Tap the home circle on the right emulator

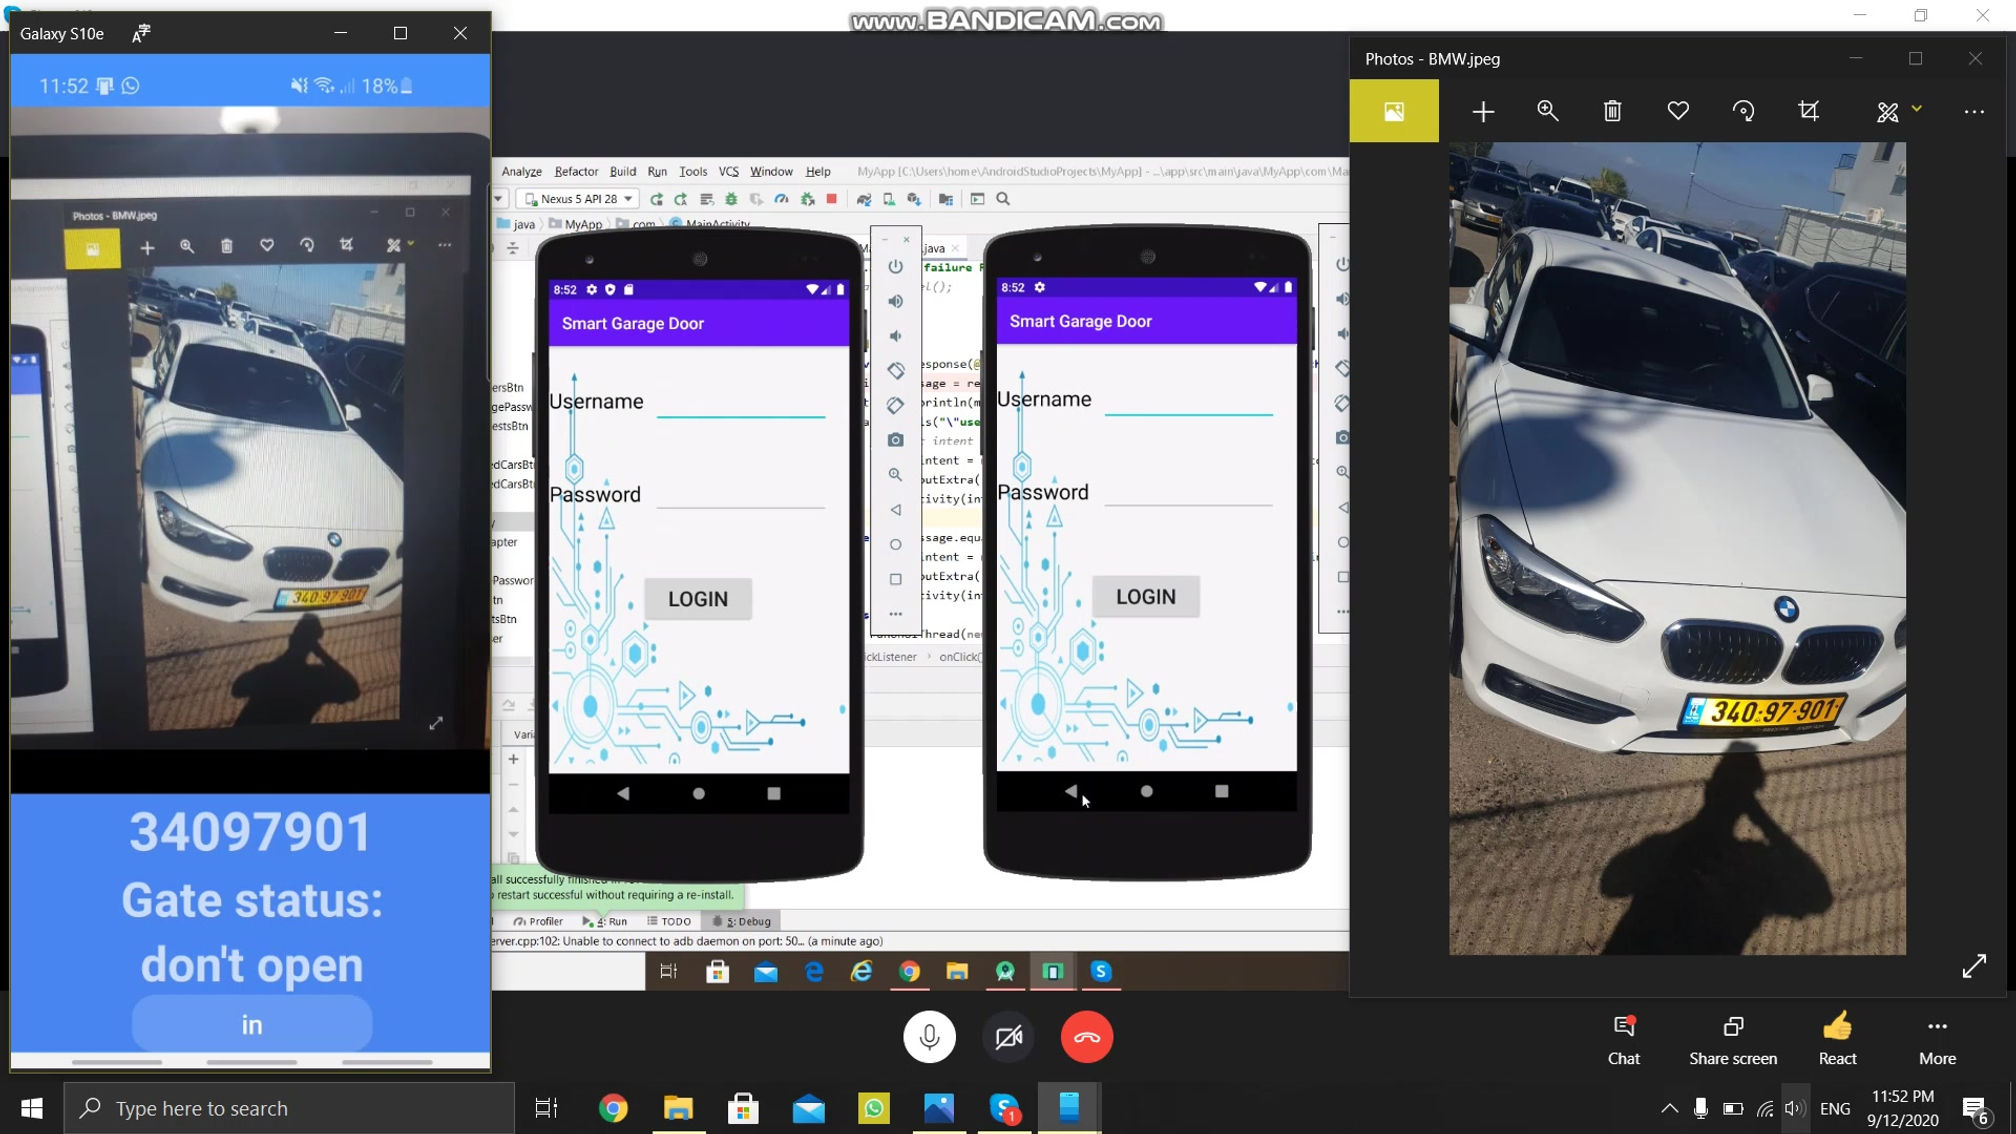(x=1147, y=791)
